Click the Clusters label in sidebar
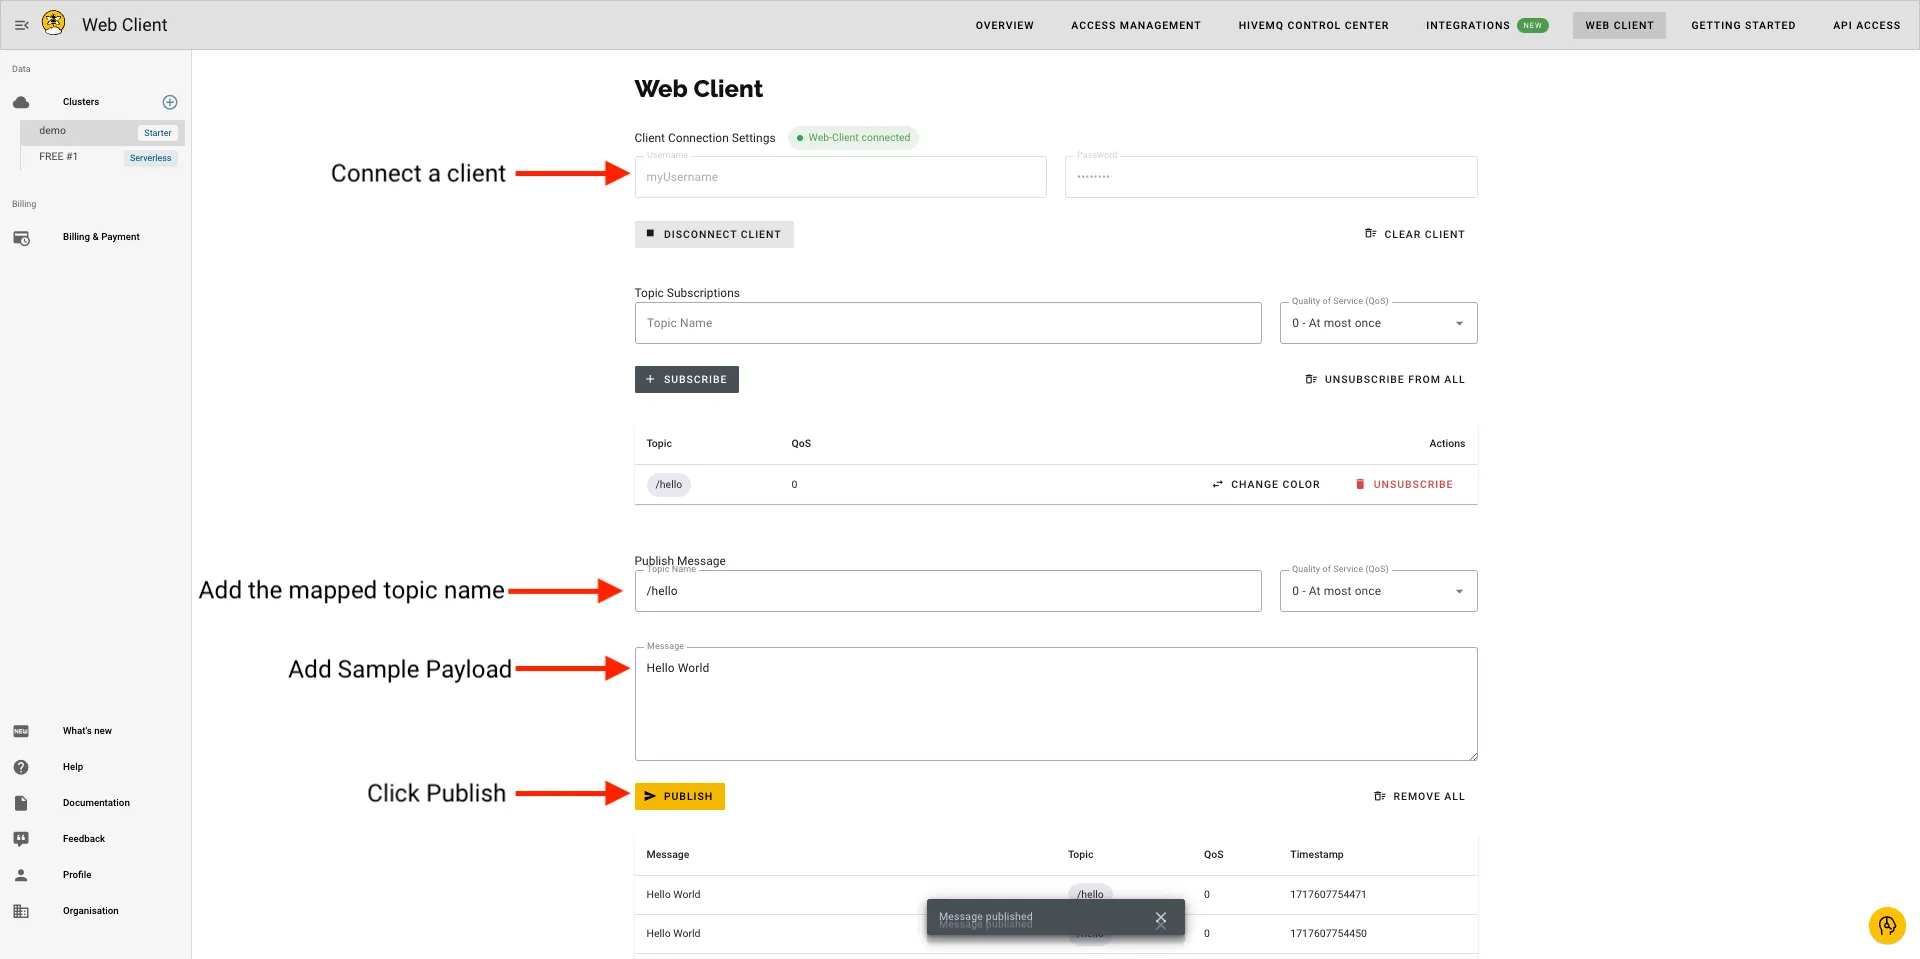This screenshot has height=959, width=1920. [x=81, y=102]
